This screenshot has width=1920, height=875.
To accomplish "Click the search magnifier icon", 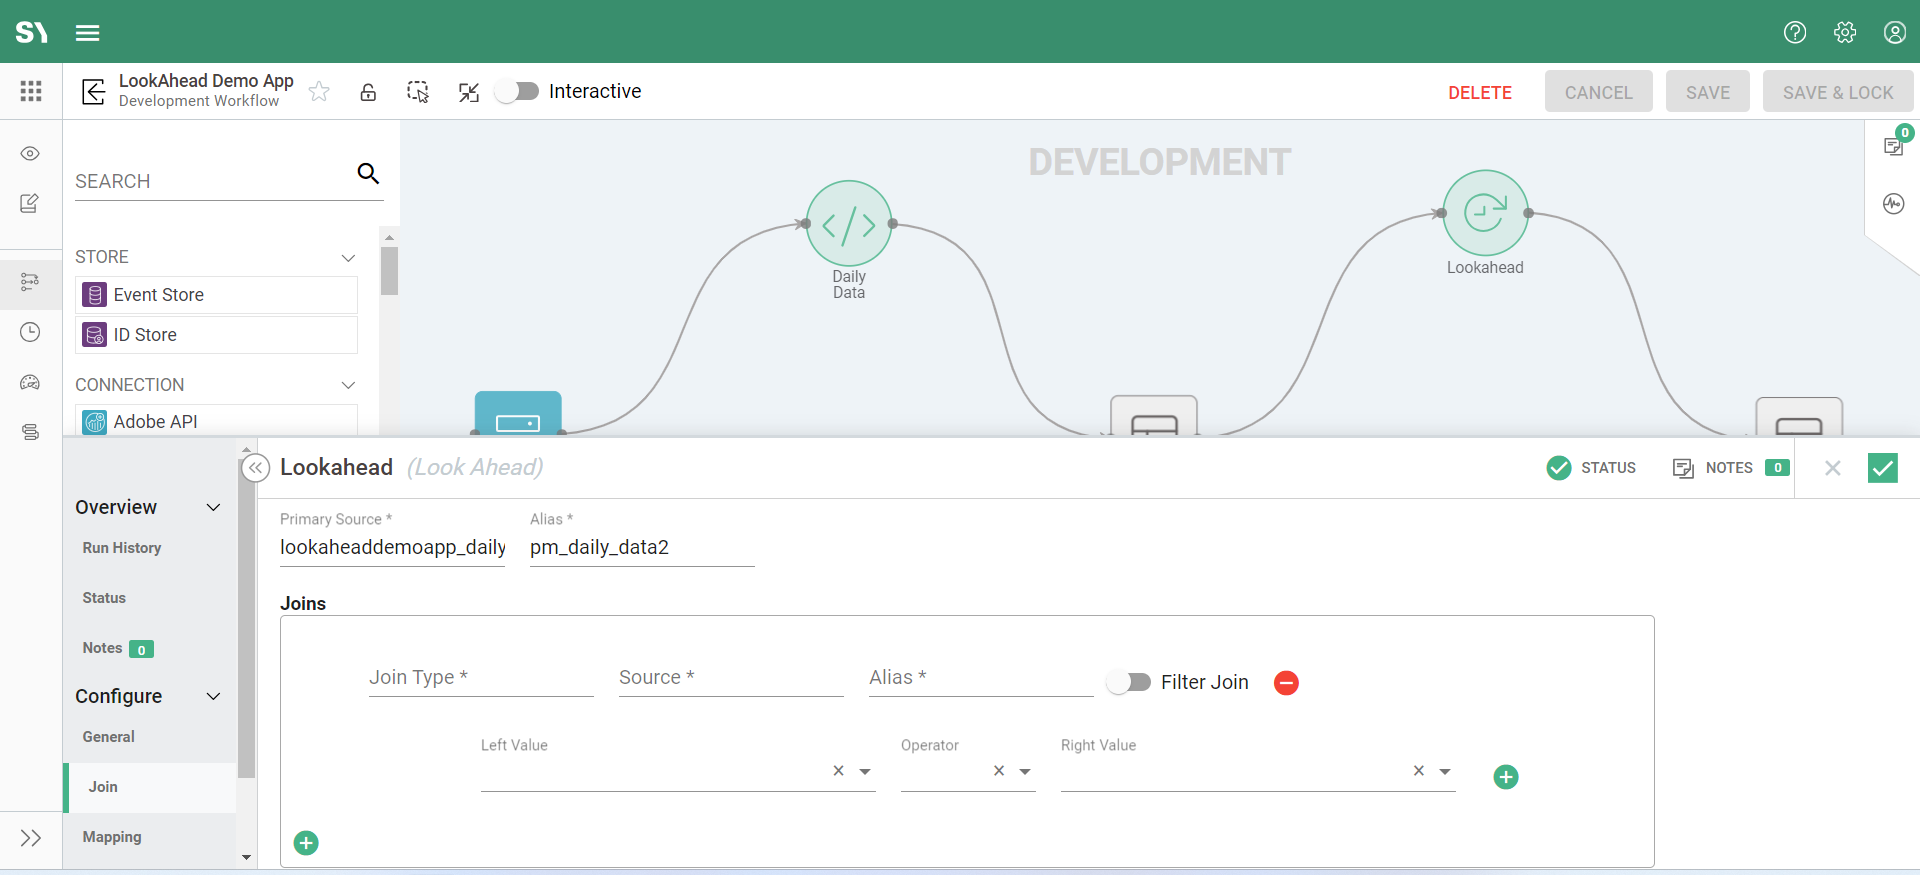I will (368, 174).
